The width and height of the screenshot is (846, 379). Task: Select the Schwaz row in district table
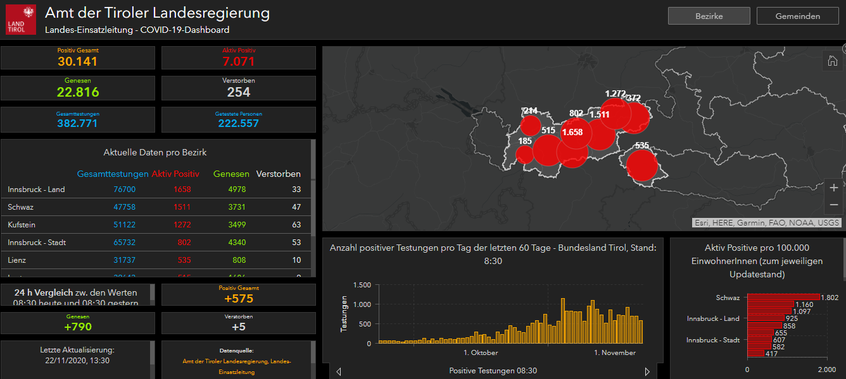point(155,207)
